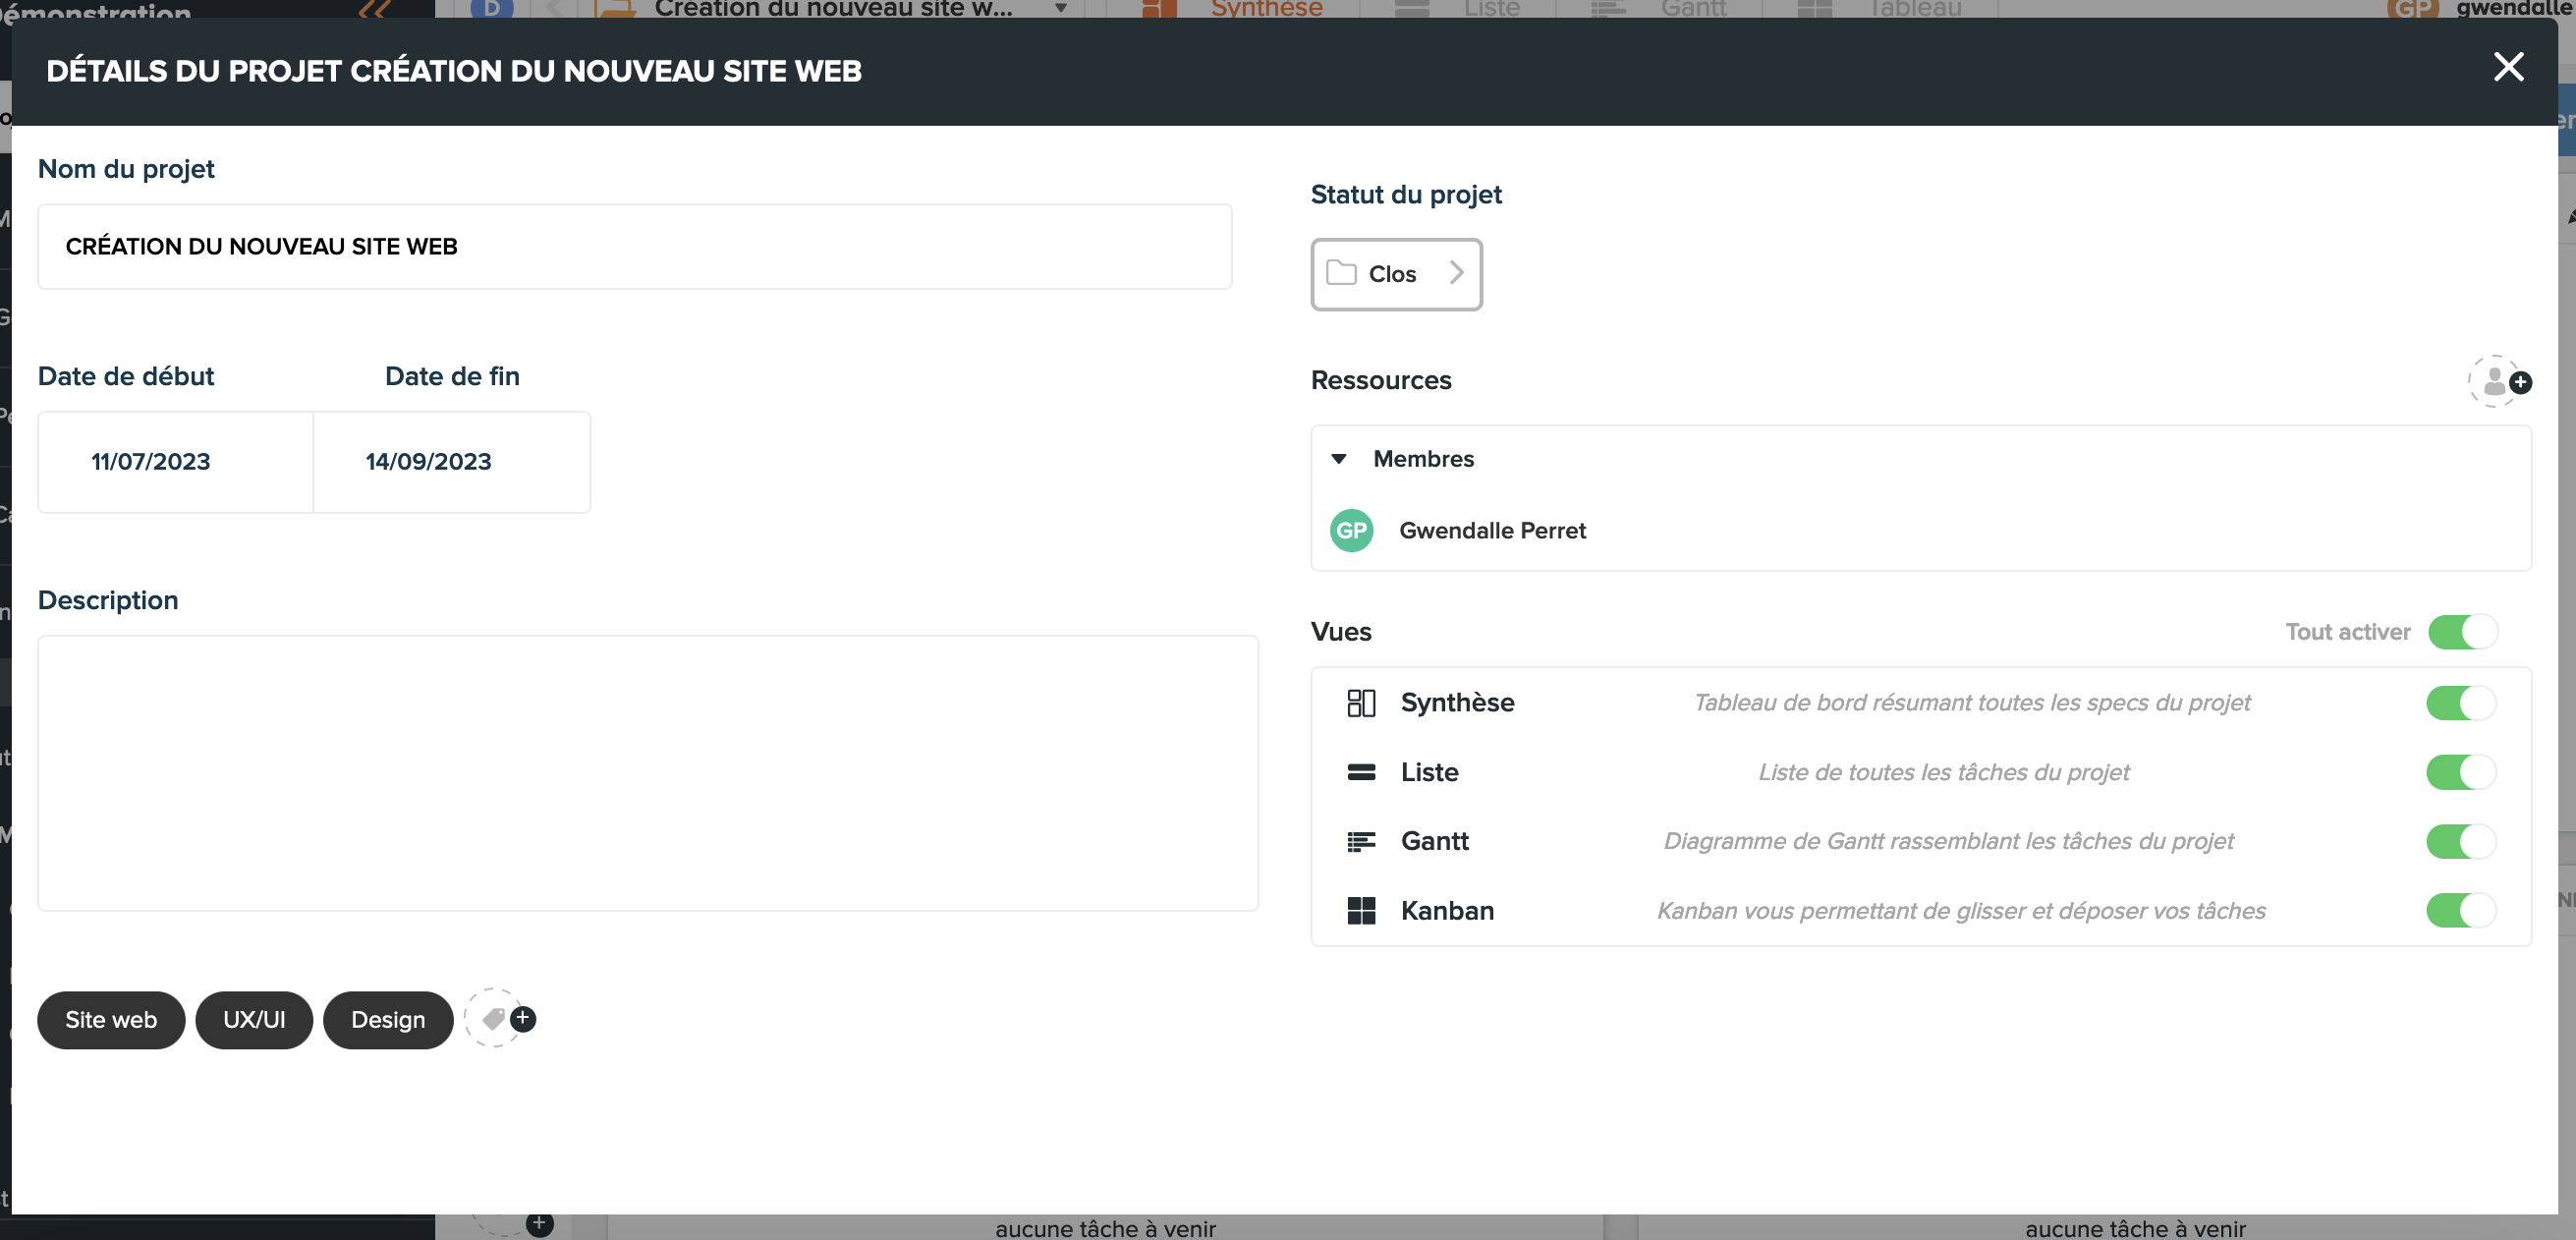
Task: Select the start date 11/07/2023
Action: tap(176, 462)
